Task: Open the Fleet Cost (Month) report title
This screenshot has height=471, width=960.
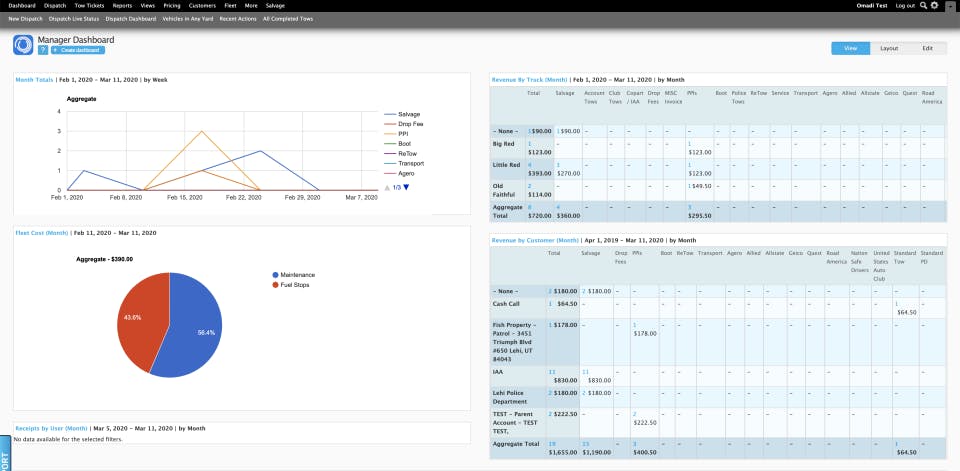Action: (42, 233)
